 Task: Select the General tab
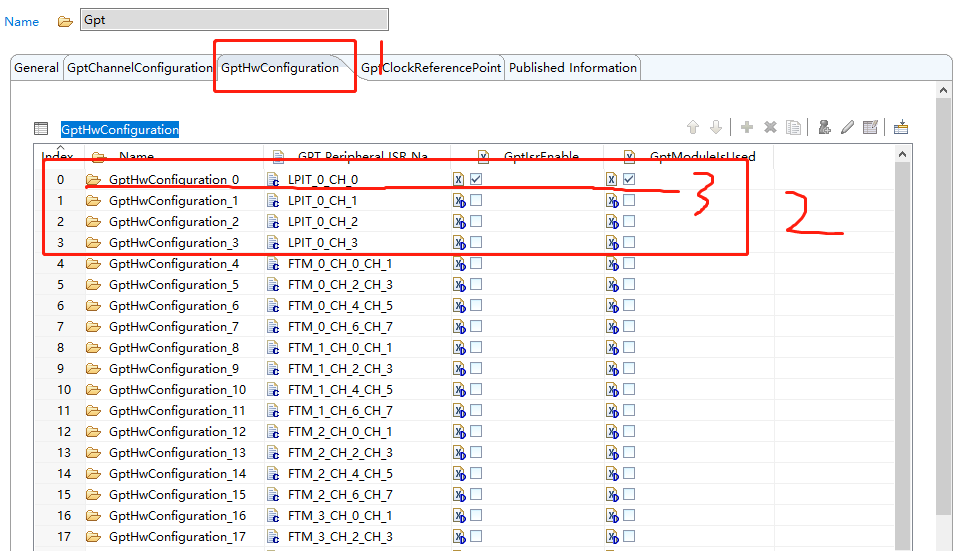37,67
